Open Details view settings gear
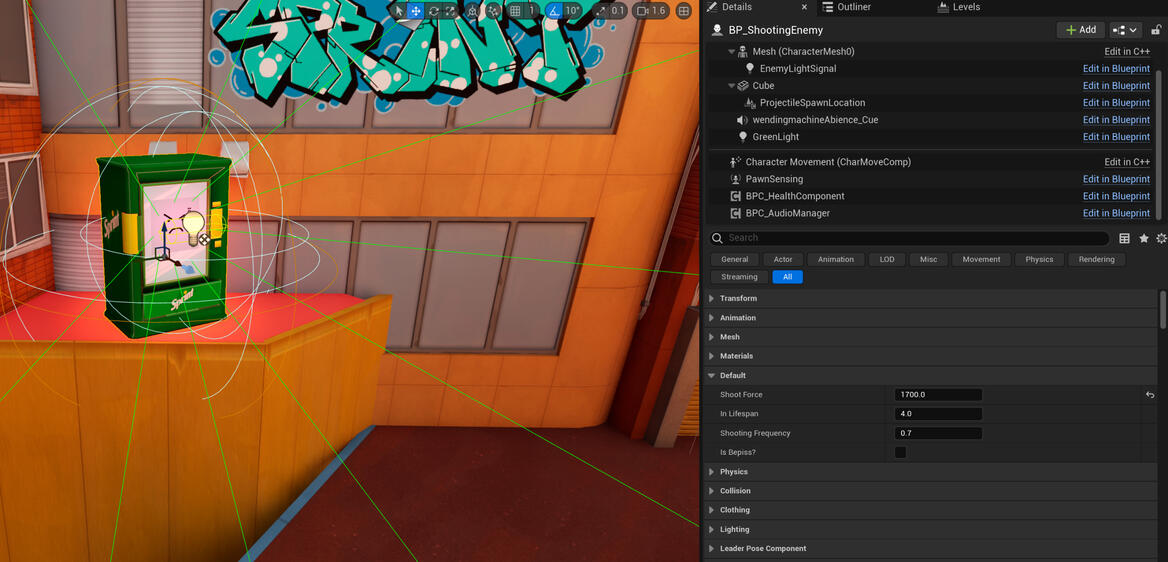The height and width of the screenshot is (562, 1168). pyautogui.click(x=1161, y=239)
